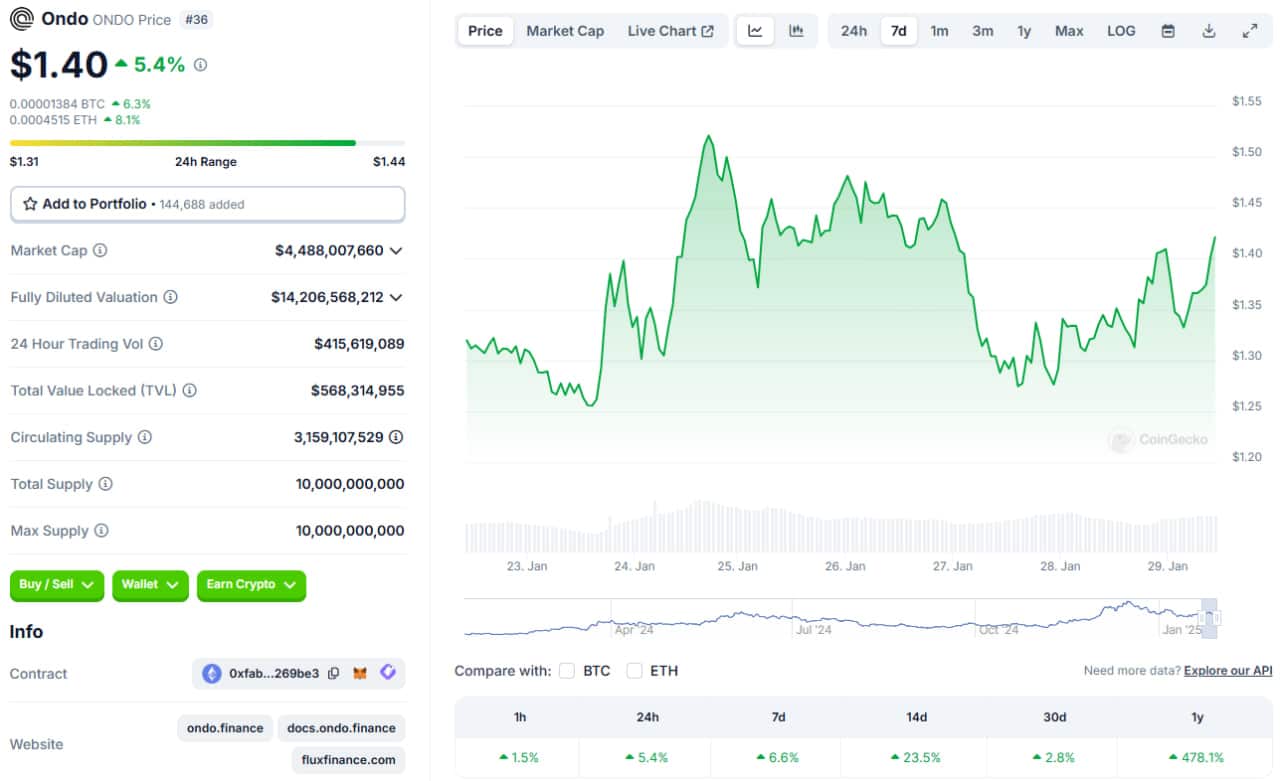The height and width of the screenshot is (781, 1280).
Task: Select the 1y time range
Action: [x=1024, y=31]
